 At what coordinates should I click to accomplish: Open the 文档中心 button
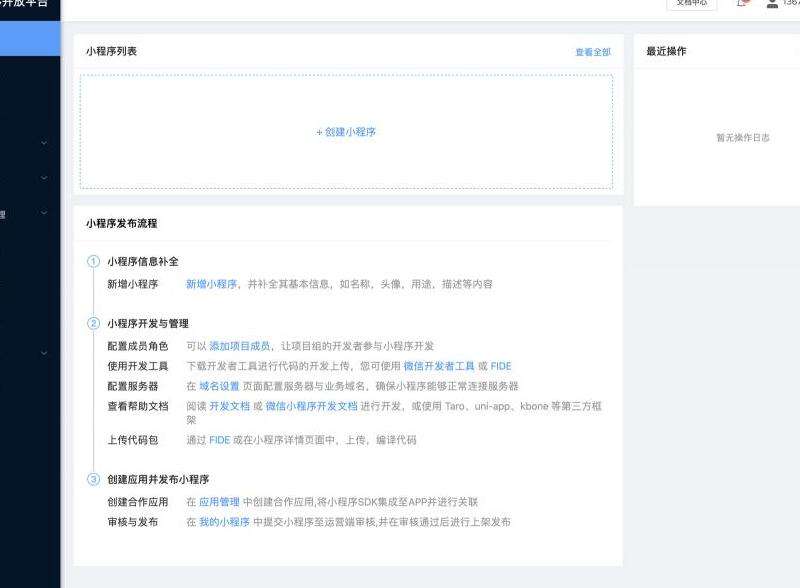pos(691,4)
